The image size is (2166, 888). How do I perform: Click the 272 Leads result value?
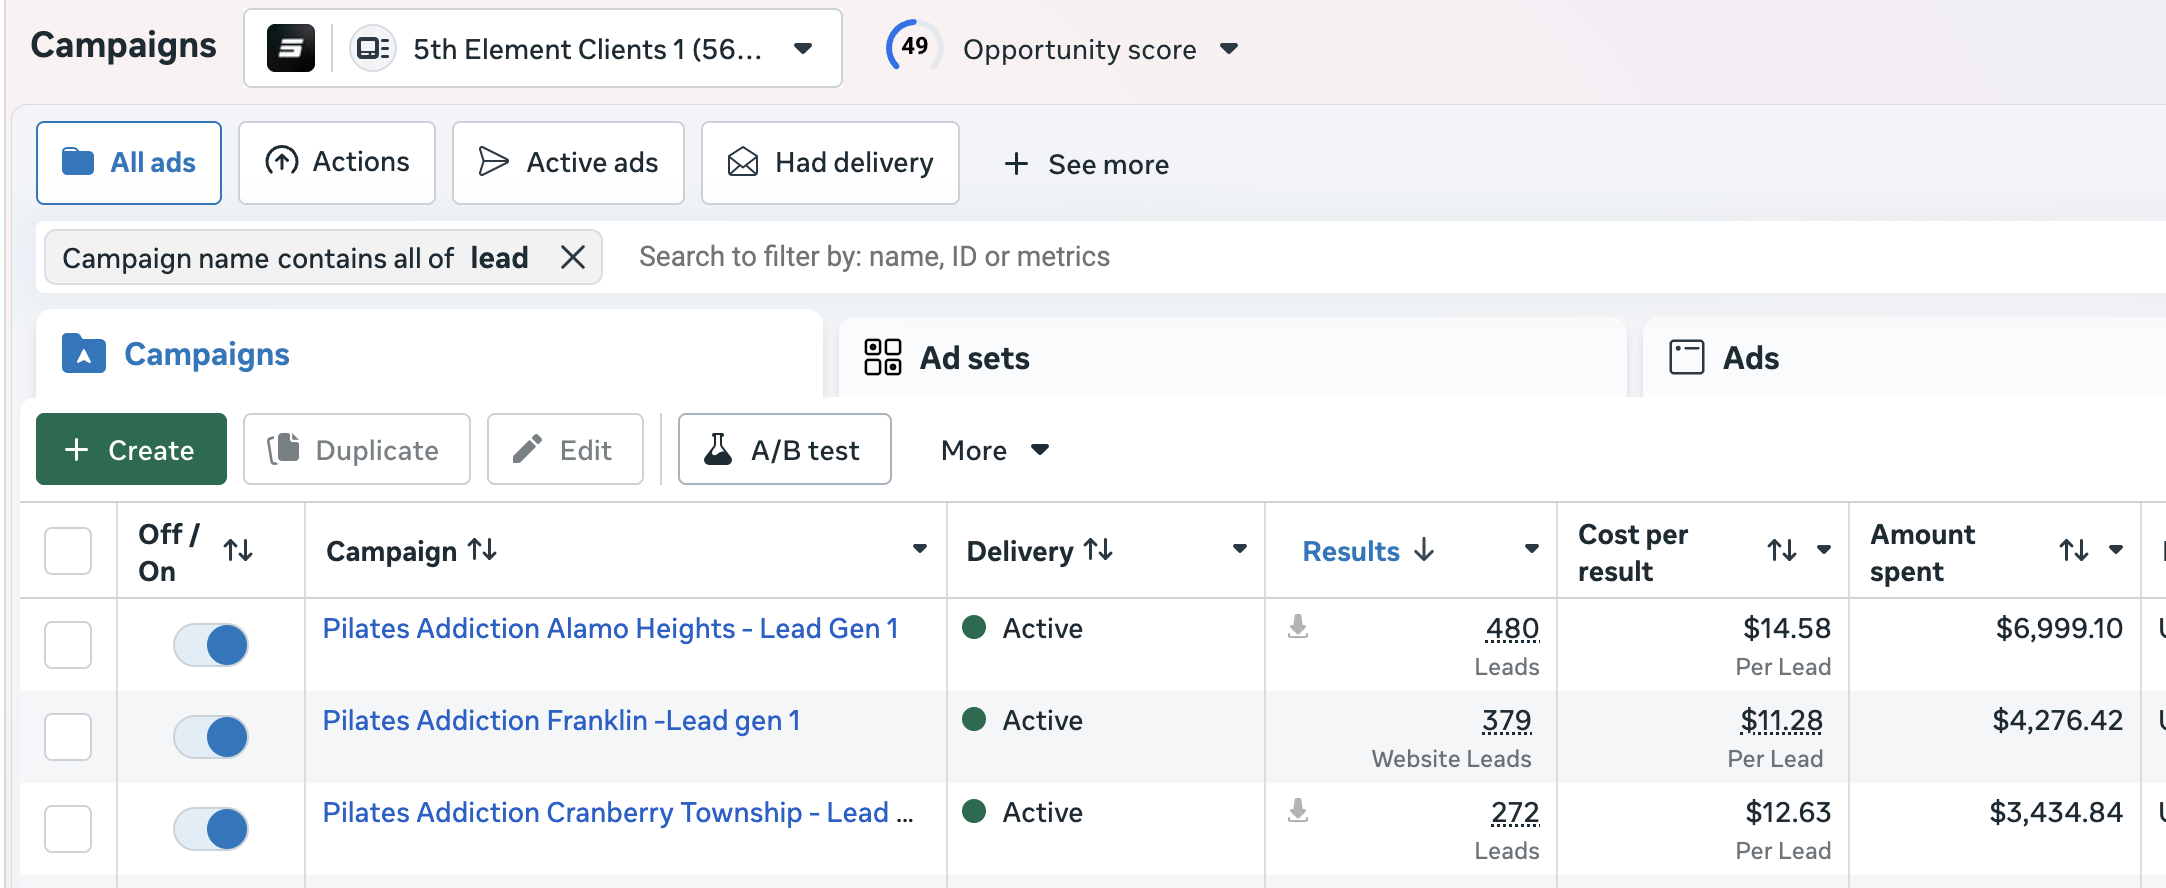[1514, 813]
